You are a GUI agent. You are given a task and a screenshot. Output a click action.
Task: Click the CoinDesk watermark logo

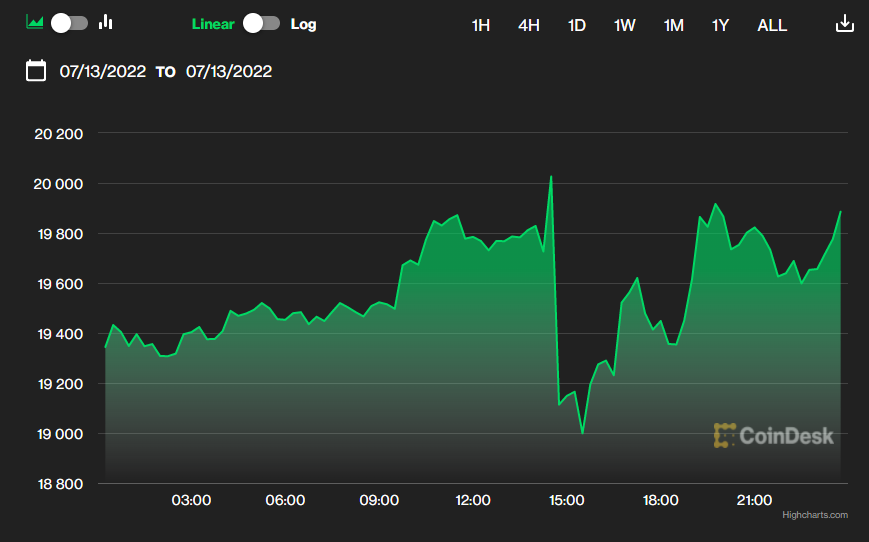coord(774,436)
